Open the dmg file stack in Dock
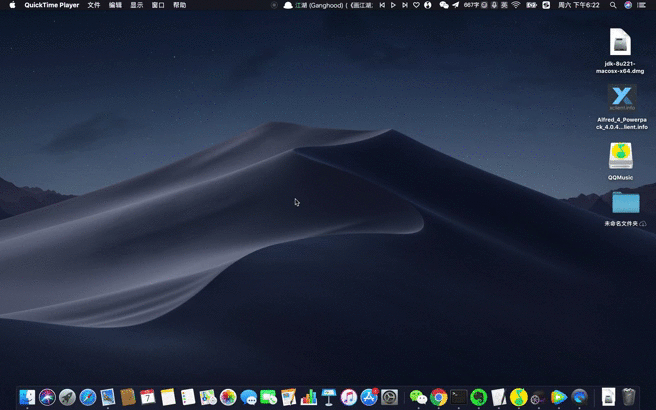This screenshot has width=656, height=410. (608, 397)
